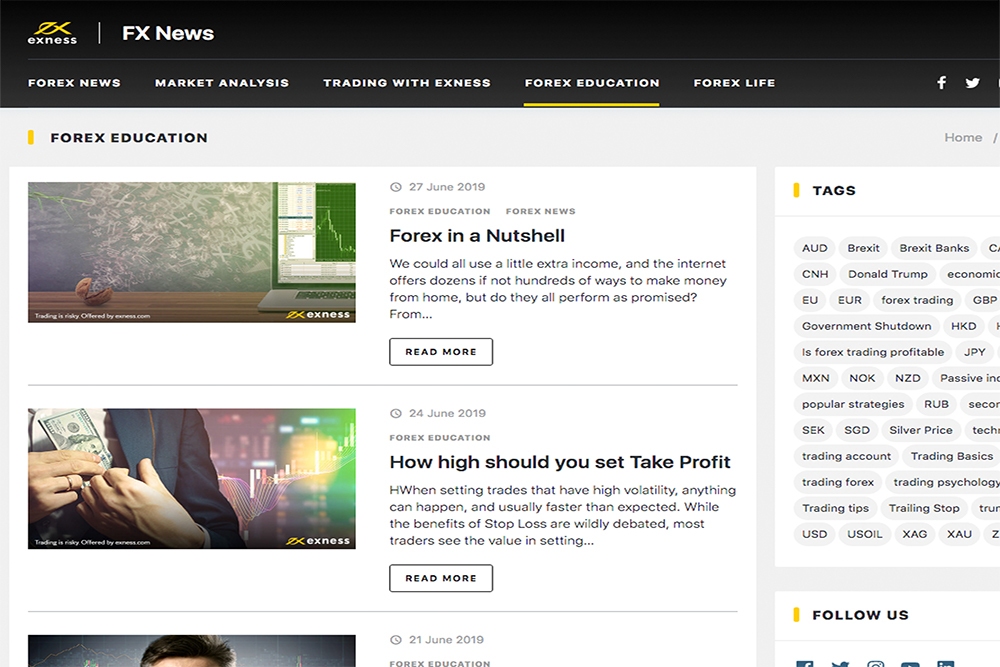Viewport: 1000px width, 667px height.
Task: Select the Donald Trump tag
Action: [887, 274]
